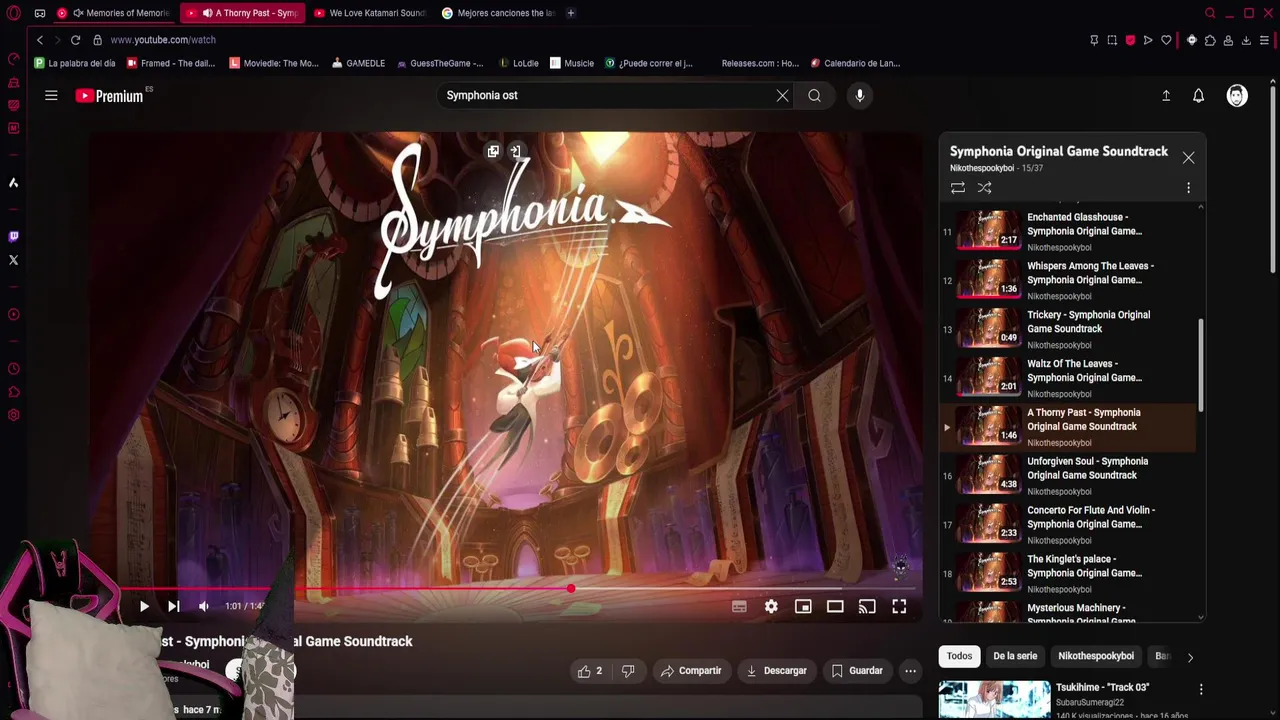Share the video via Compartir
Image resolution: width=1280 pixels, height=720 pixels.
pos(690,671)
